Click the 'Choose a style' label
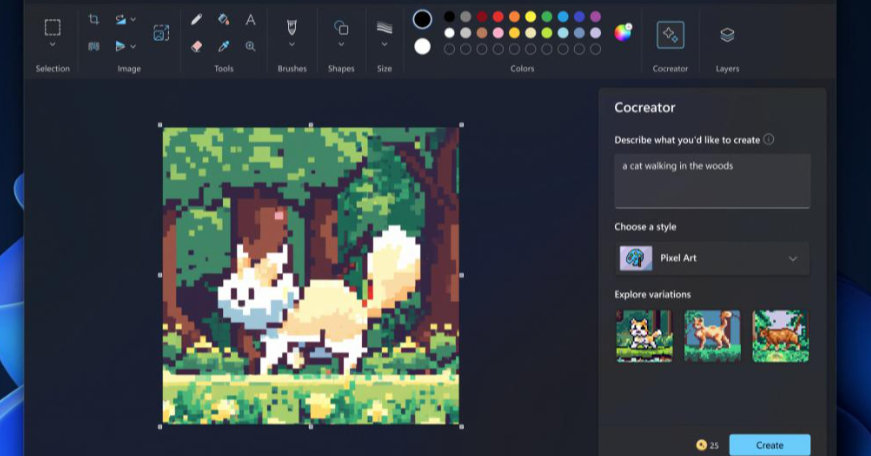871x456 pixels. pos(645,227)
